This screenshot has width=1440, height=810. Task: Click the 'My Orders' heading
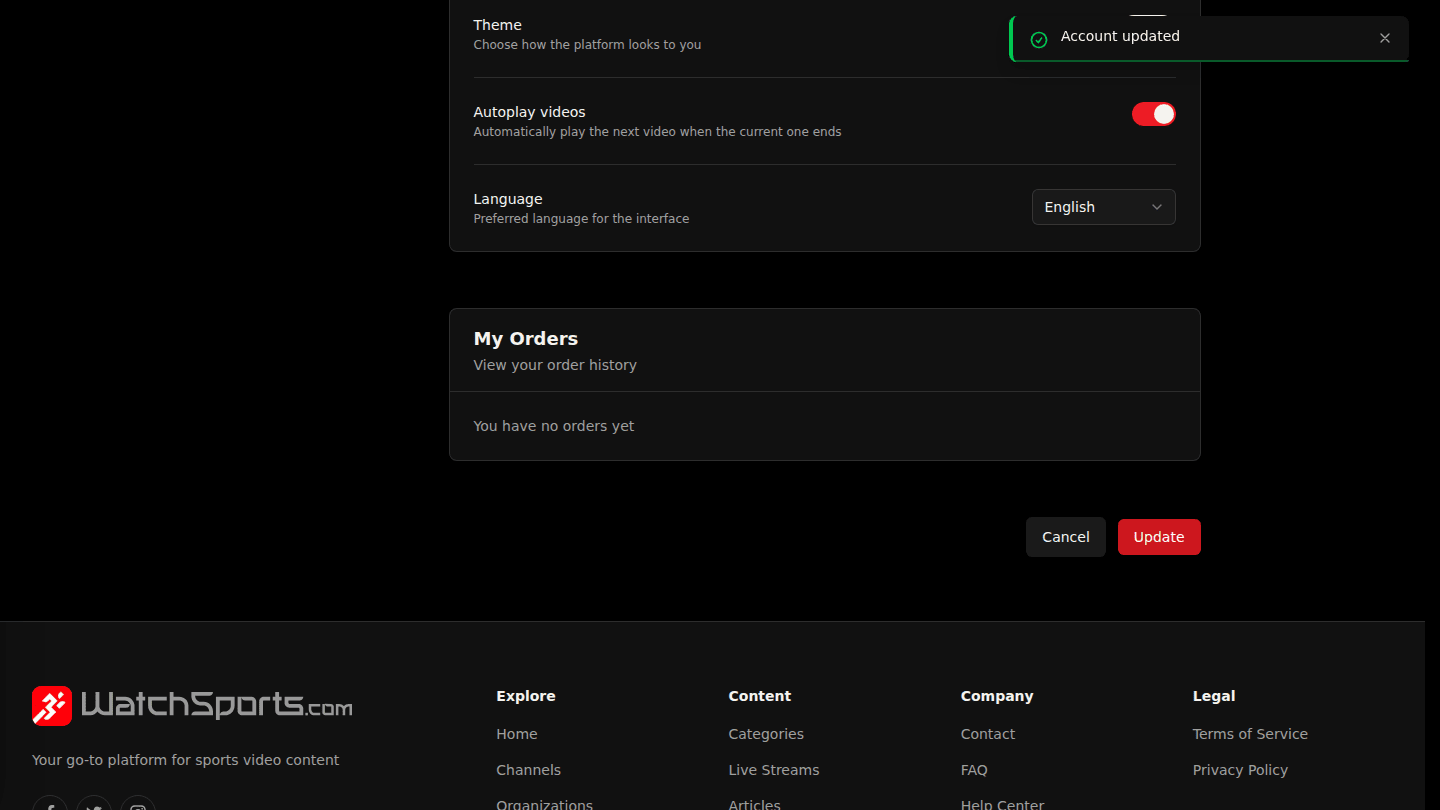click(x=526, y=339)
